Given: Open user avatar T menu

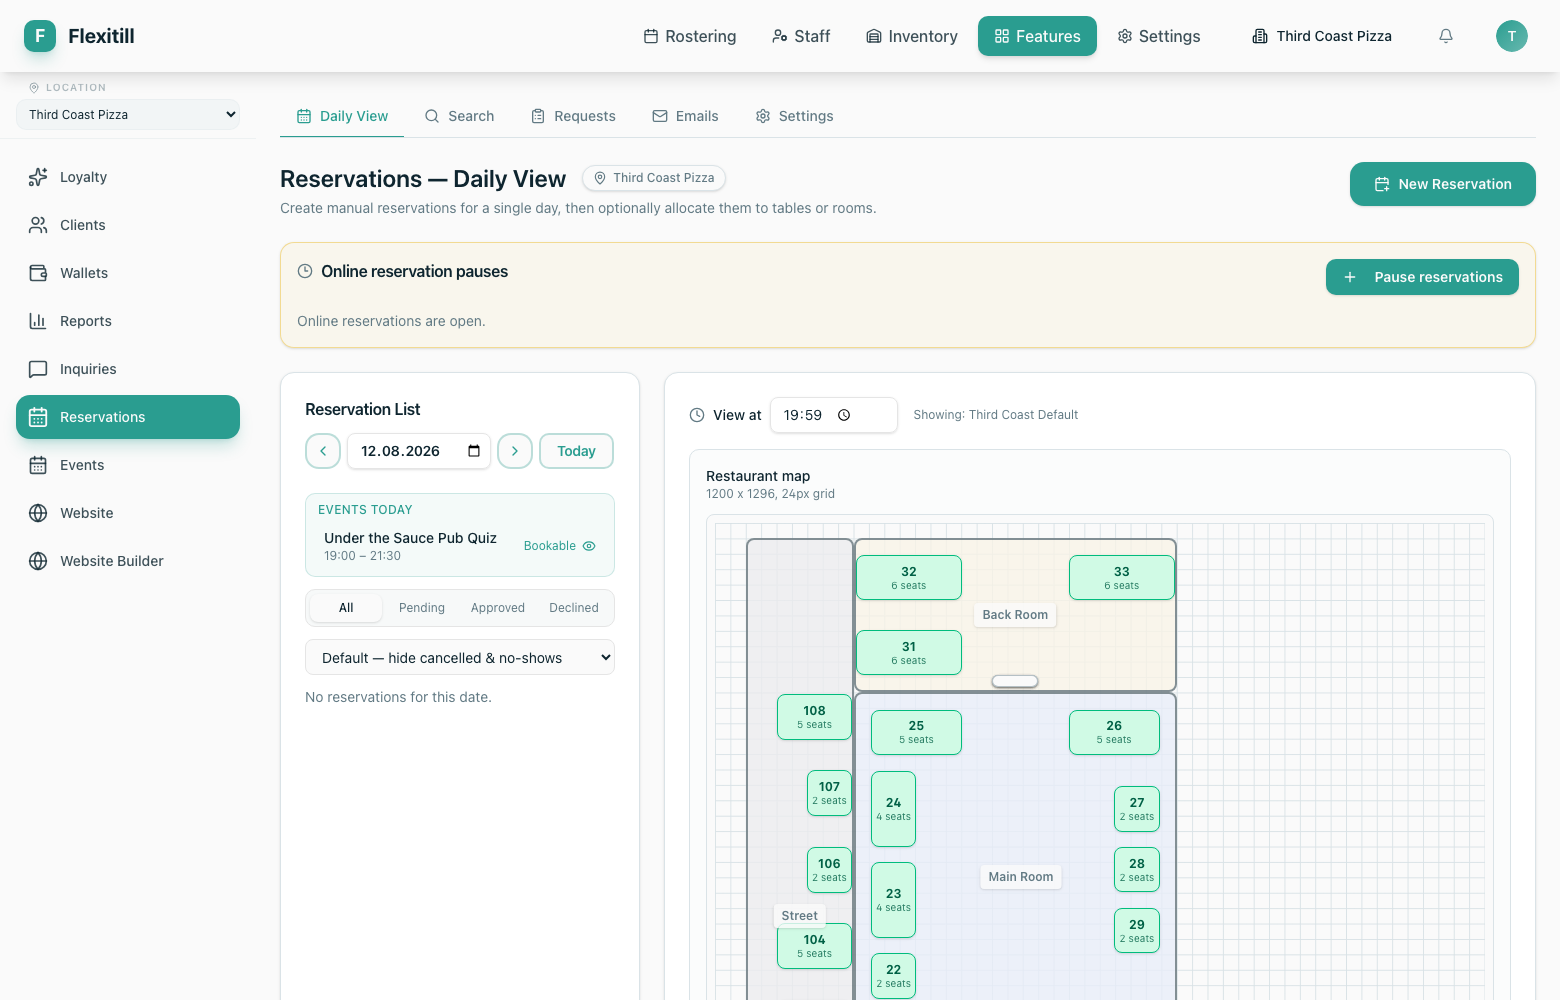Looking at the screenshot, I should (x=1512, y=36).
